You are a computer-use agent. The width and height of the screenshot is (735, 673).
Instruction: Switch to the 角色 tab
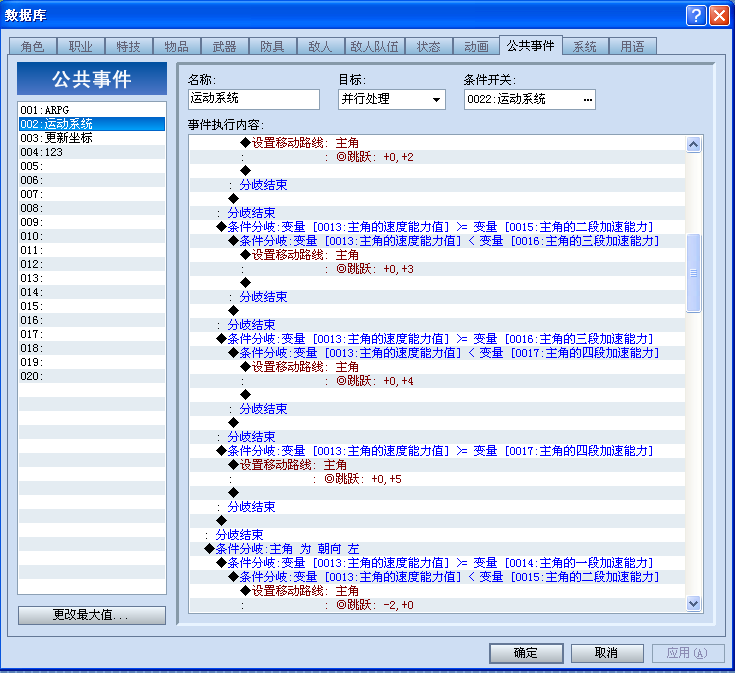(x=32, y=46)
